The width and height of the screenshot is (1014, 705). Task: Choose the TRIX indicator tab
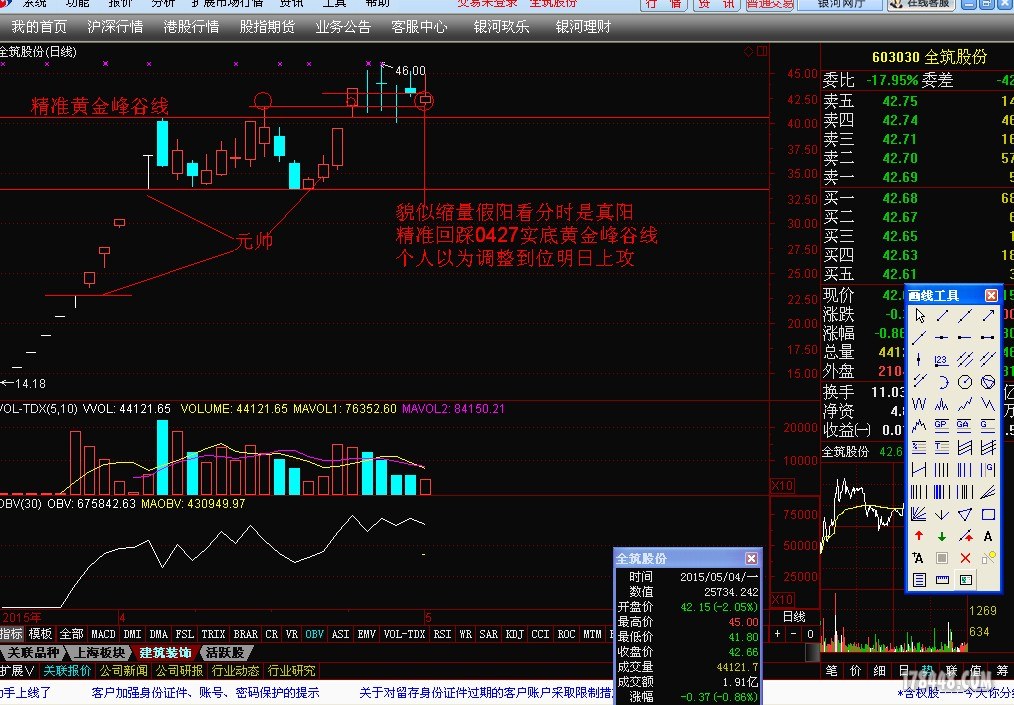tap(213, 634)
